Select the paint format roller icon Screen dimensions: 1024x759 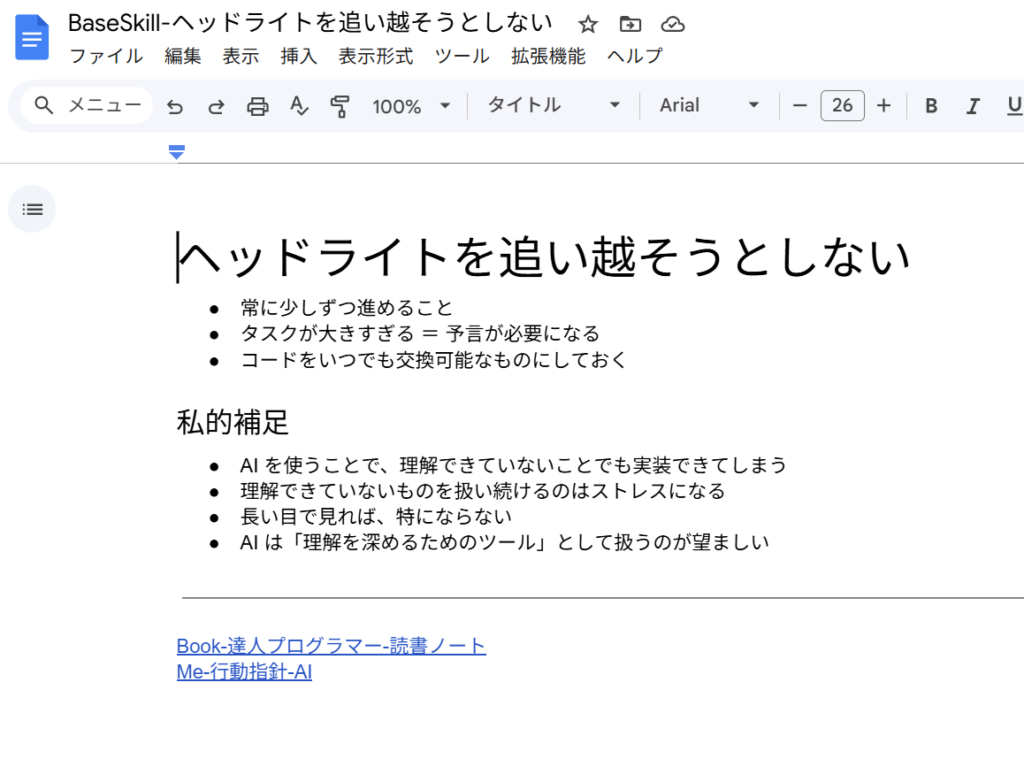click(340, 106)
